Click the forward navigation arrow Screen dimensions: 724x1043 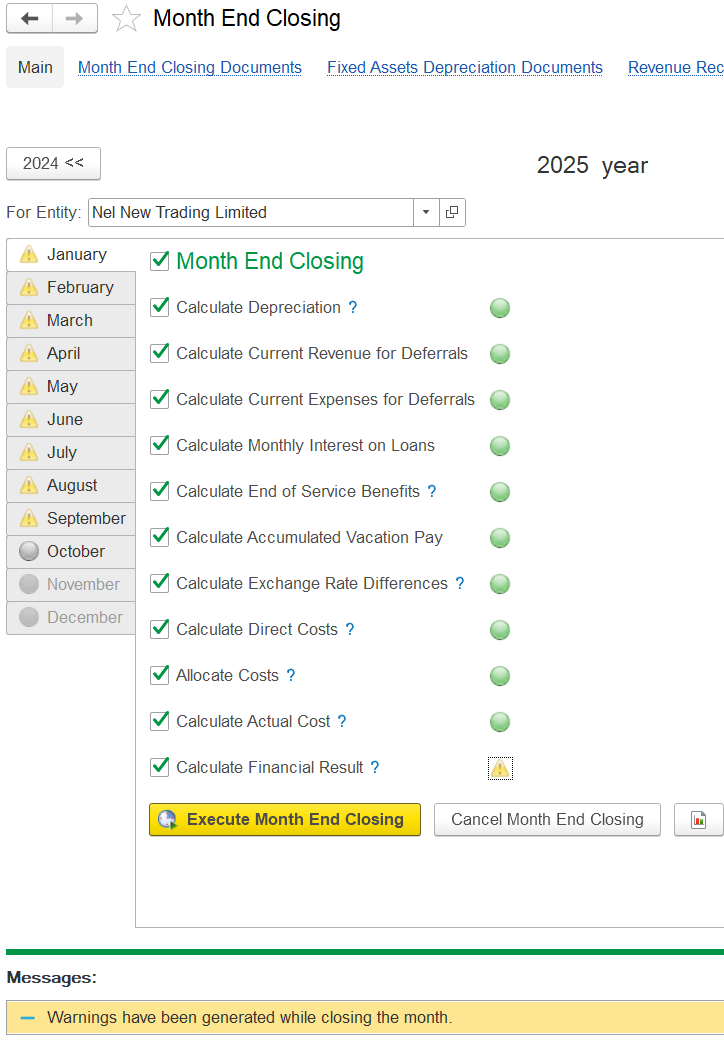(75, 18)
